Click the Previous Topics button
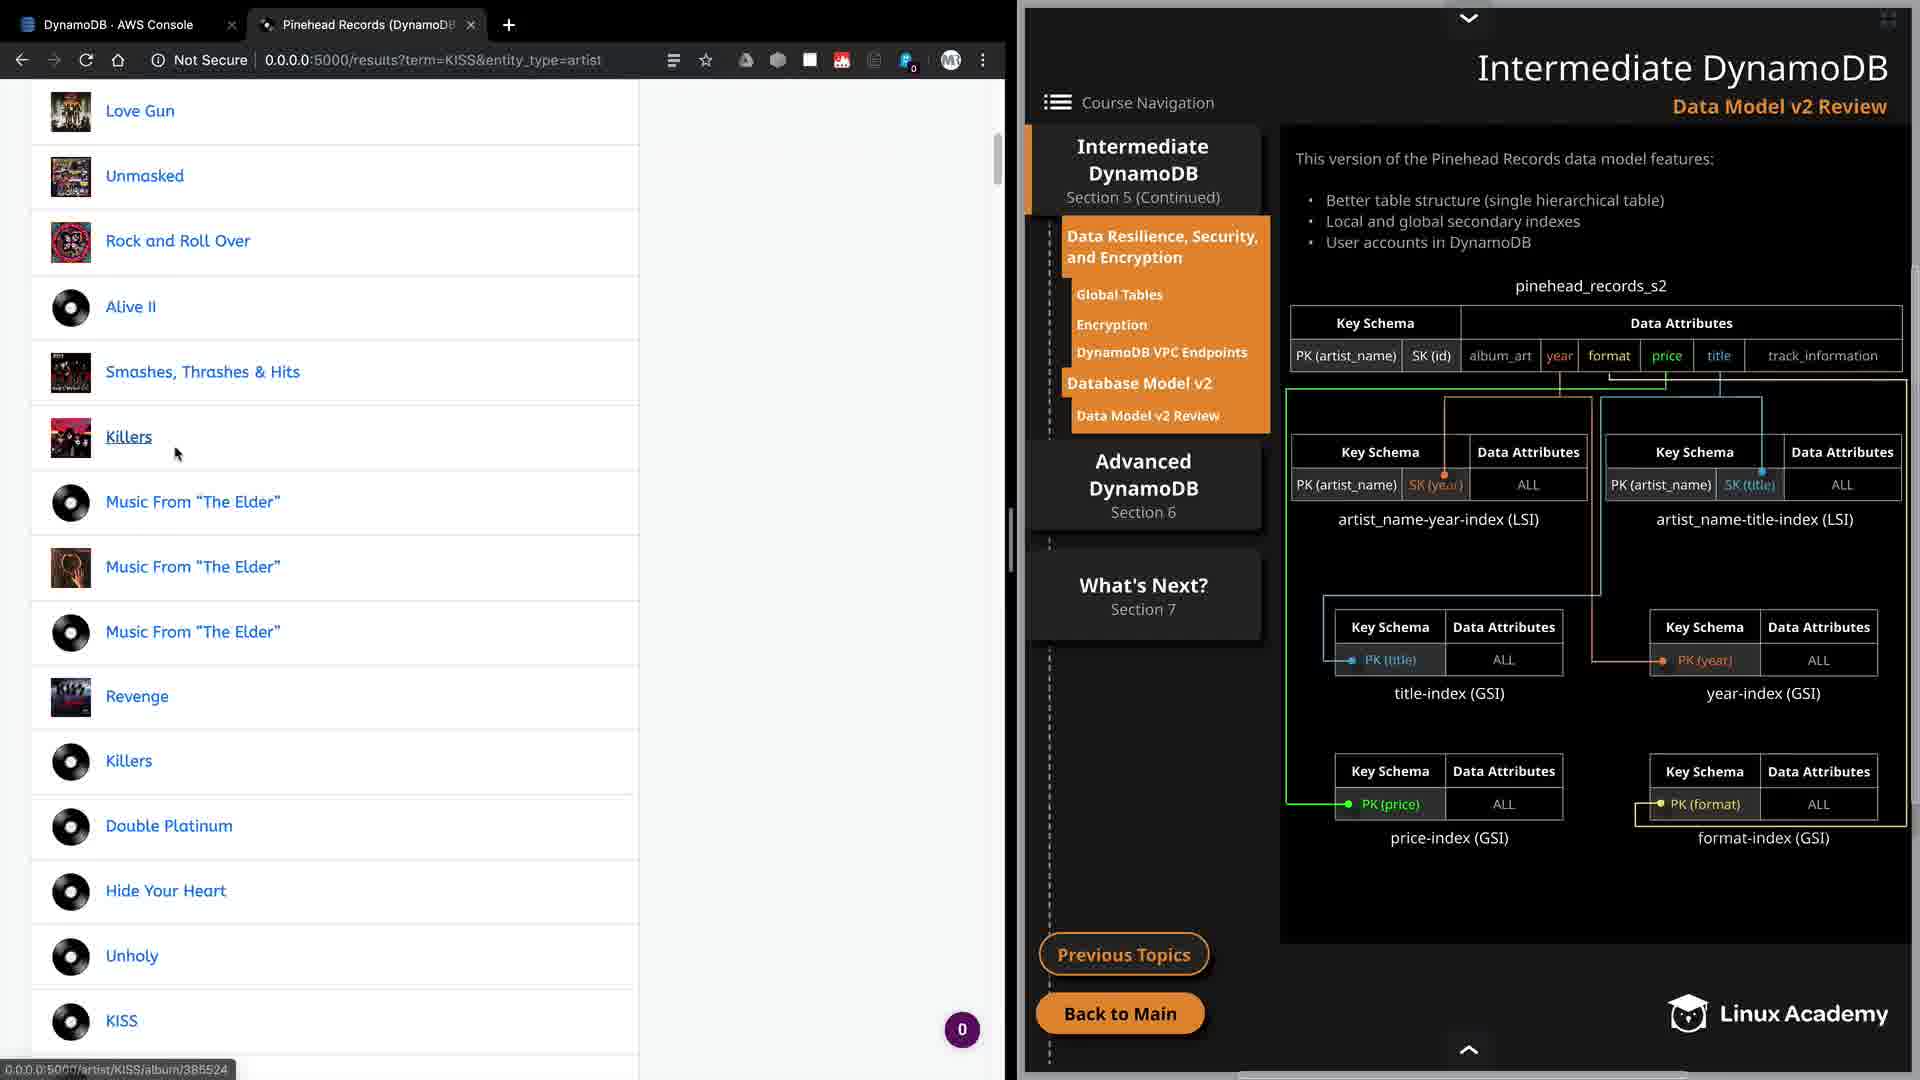This screenshot has width=1920, height=1080. pos(1123,955)
